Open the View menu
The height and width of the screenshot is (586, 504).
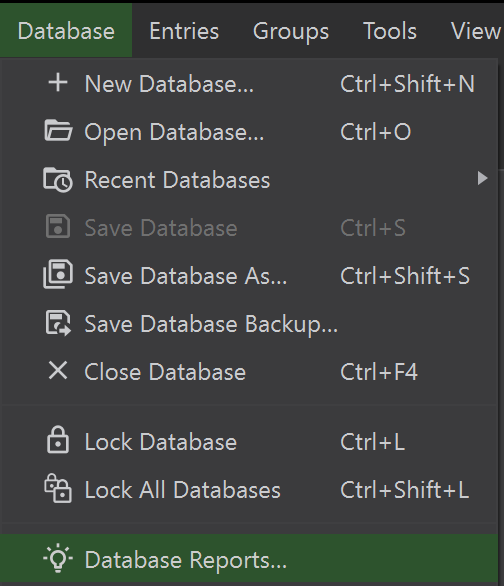click(475, 31)
